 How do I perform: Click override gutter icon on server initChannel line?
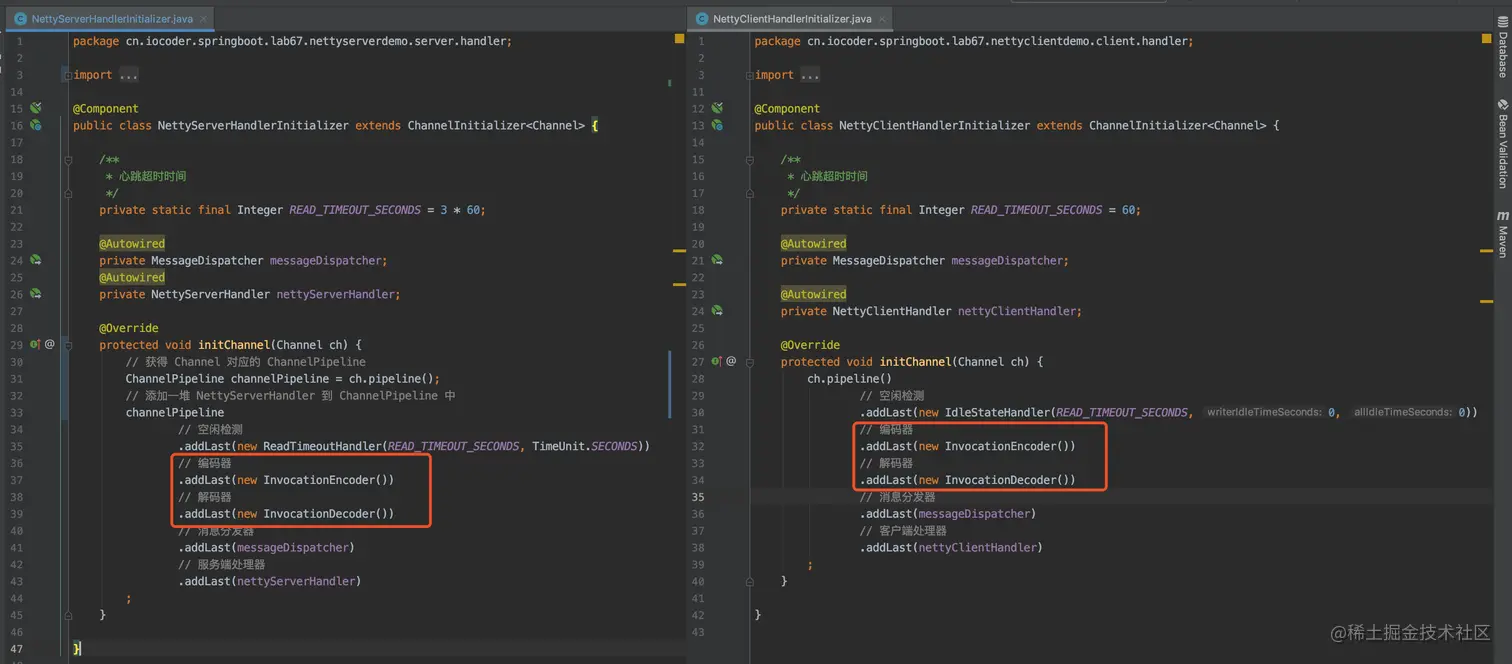point(35,344)
